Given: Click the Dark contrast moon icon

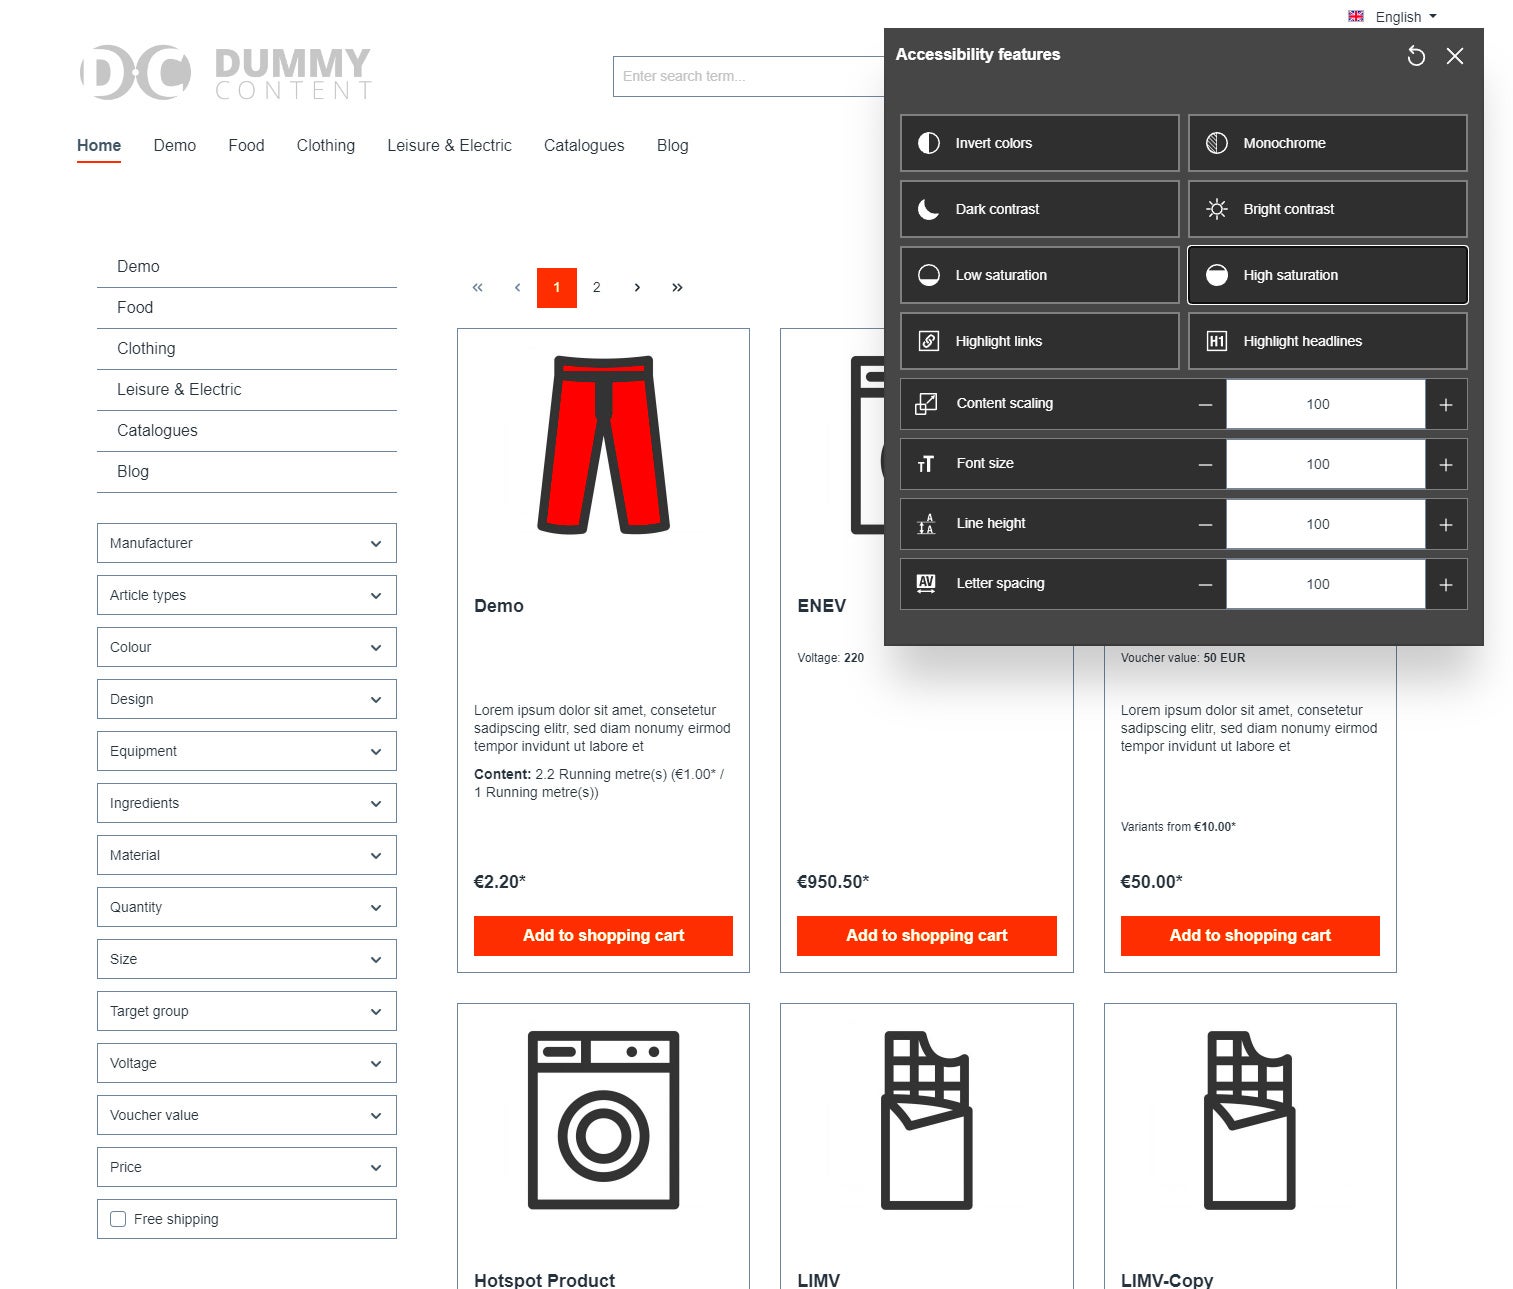Looking at the screenshot, I should coord(929,209).
